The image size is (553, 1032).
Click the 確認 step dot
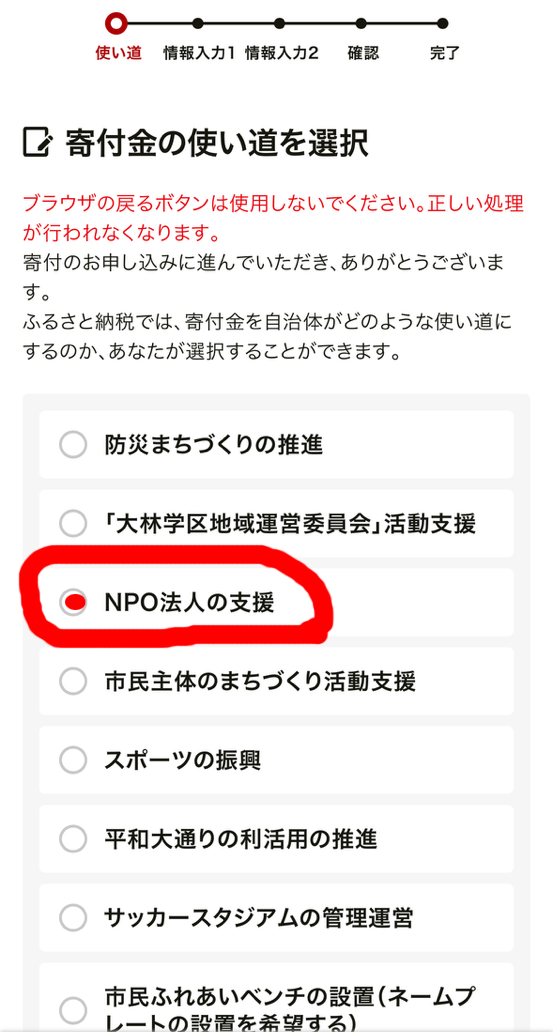pos(361,23)
